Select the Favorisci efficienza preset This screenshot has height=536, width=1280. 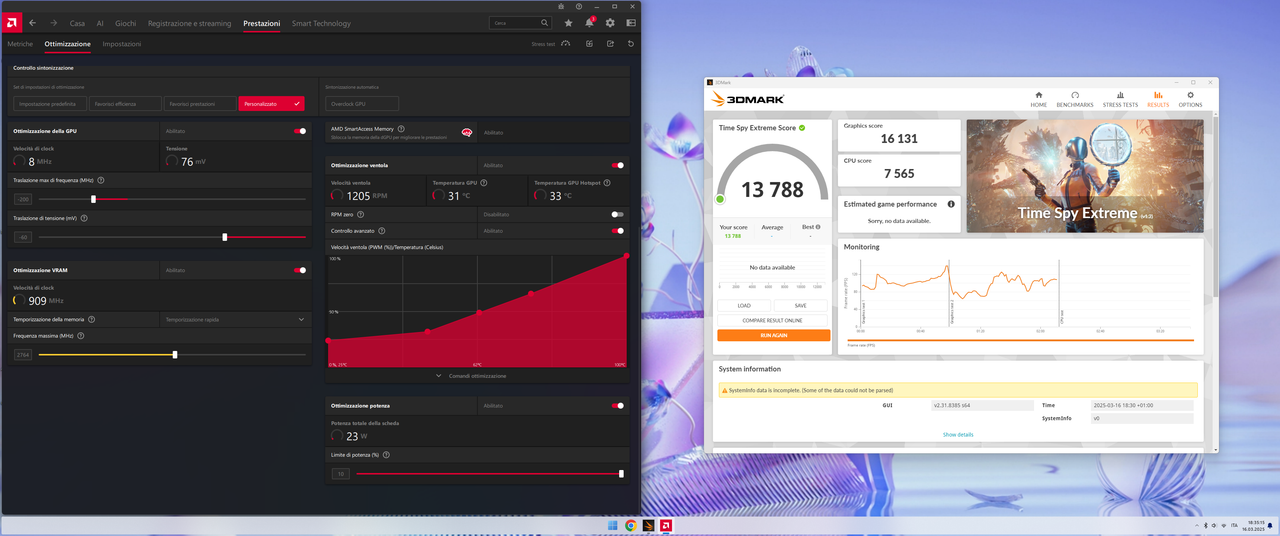(124, 104)
